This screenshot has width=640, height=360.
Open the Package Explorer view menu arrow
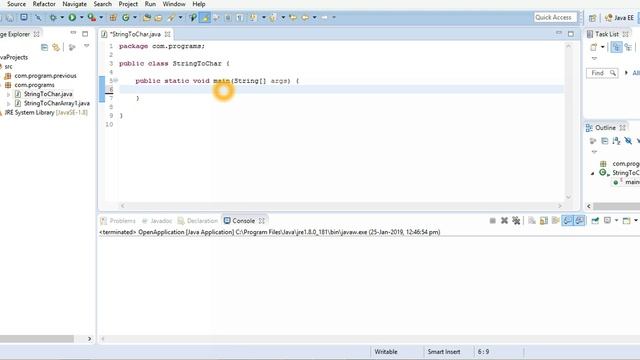point(87,46)
